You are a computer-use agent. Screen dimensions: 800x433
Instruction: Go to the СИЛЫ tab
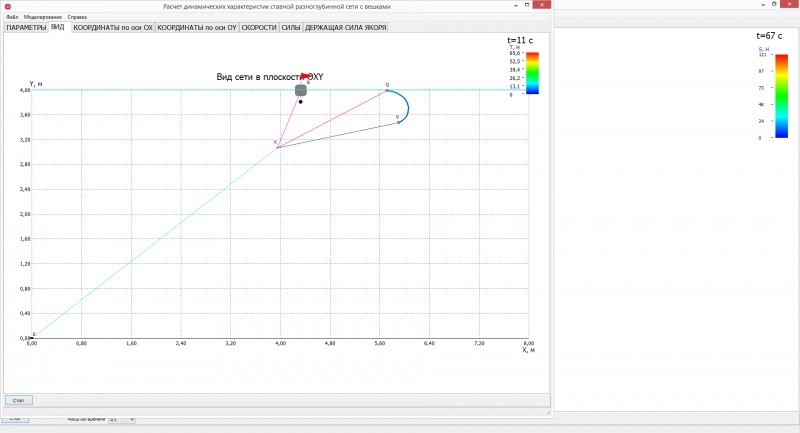click(x=291, y=28)
